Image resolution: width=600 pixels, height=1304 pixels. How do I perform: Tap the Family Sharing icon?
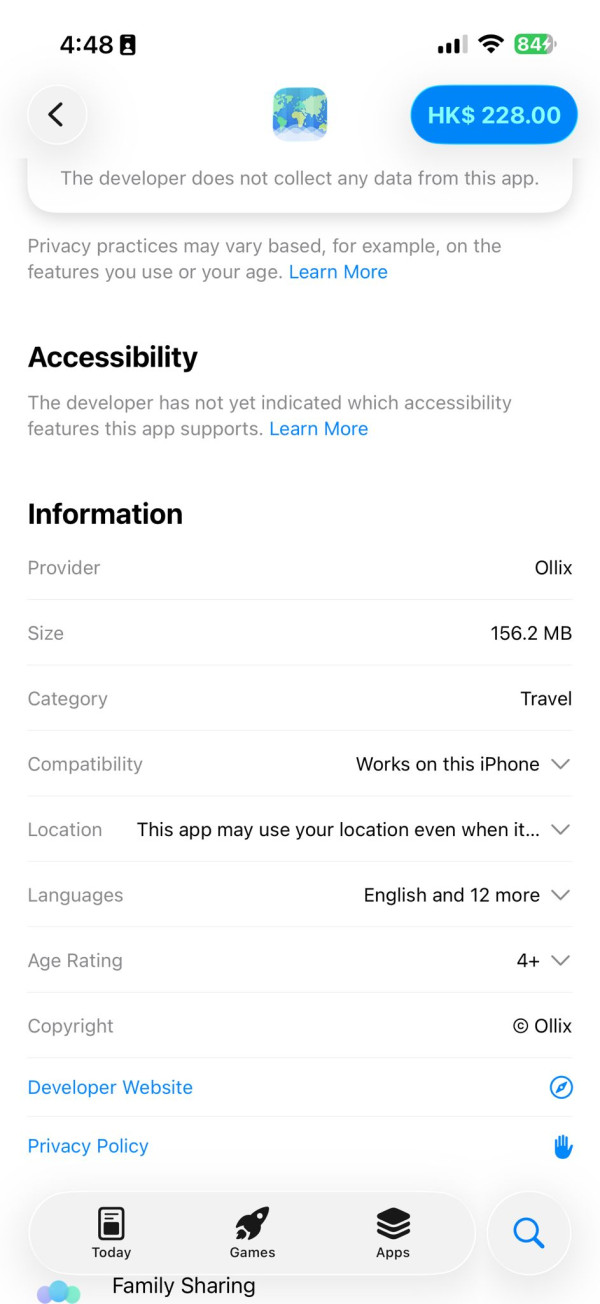pos(58,1291)
